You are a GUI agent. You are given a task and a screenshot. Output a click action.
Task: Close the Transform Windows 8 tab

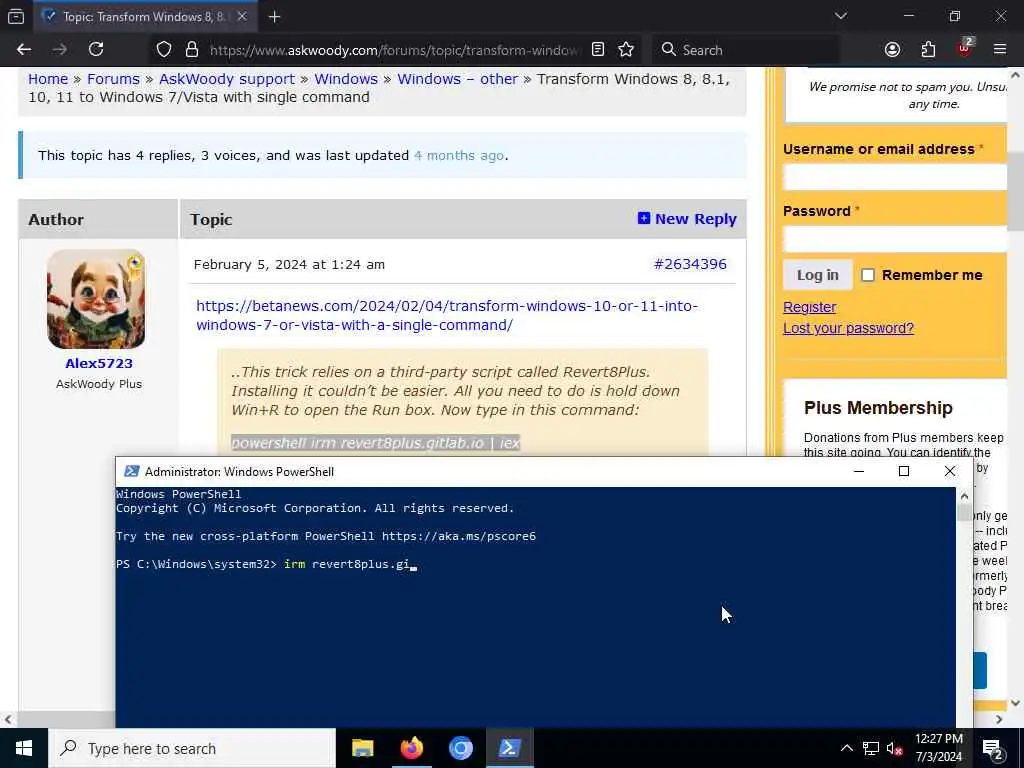coord(242,17)
